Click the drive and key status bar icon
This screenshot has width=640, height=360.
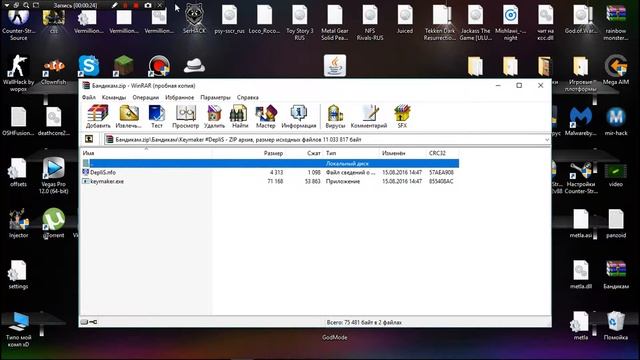[x=89, y=322]
